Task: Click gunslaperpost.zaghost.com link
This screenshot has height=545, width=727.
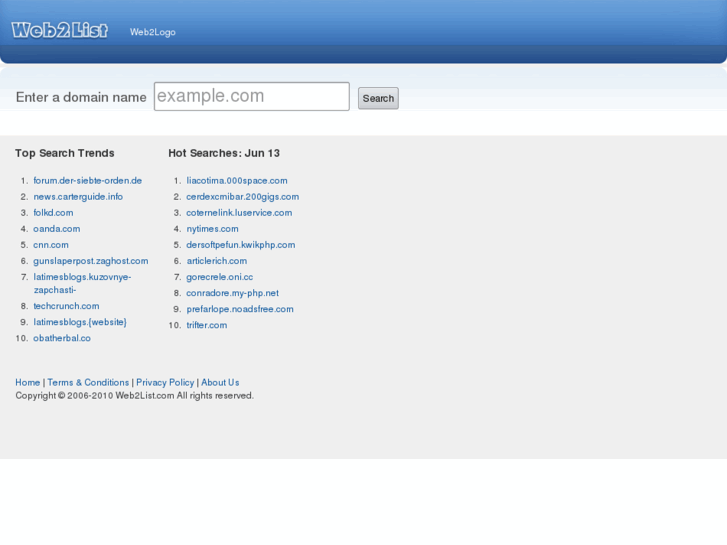Action: click(x=91, y=261)
